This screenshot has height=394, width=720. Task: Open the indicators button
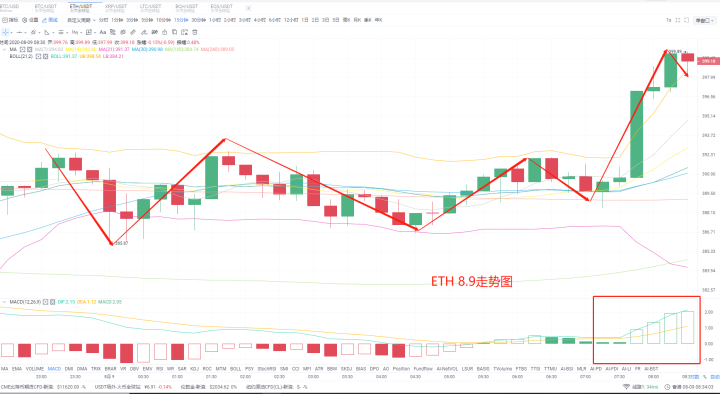click(10, 20)
